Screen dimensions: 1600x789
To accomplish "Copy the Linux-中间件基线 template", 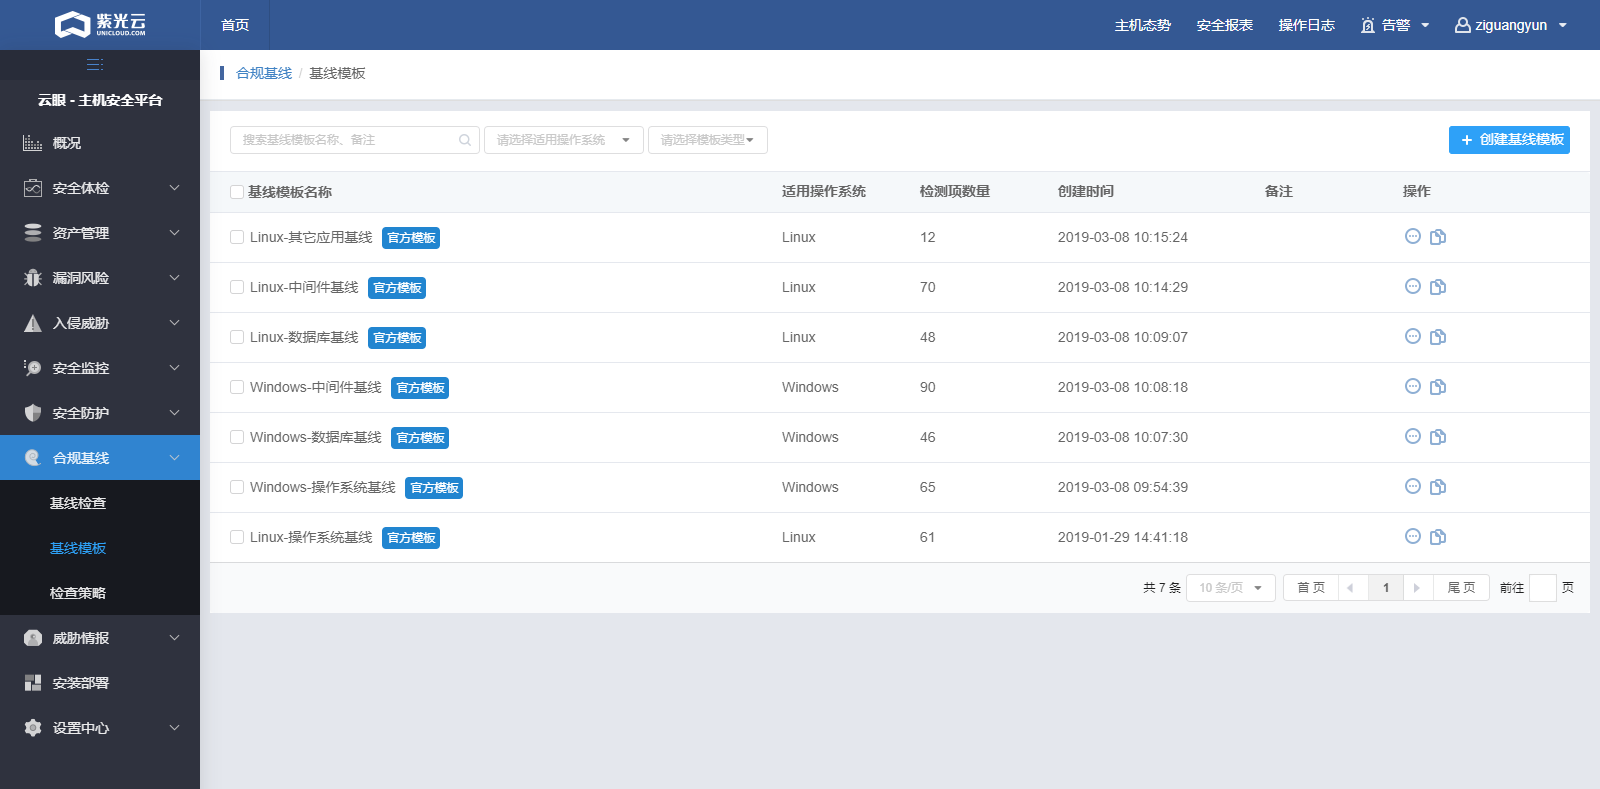I will (1438, 287).
